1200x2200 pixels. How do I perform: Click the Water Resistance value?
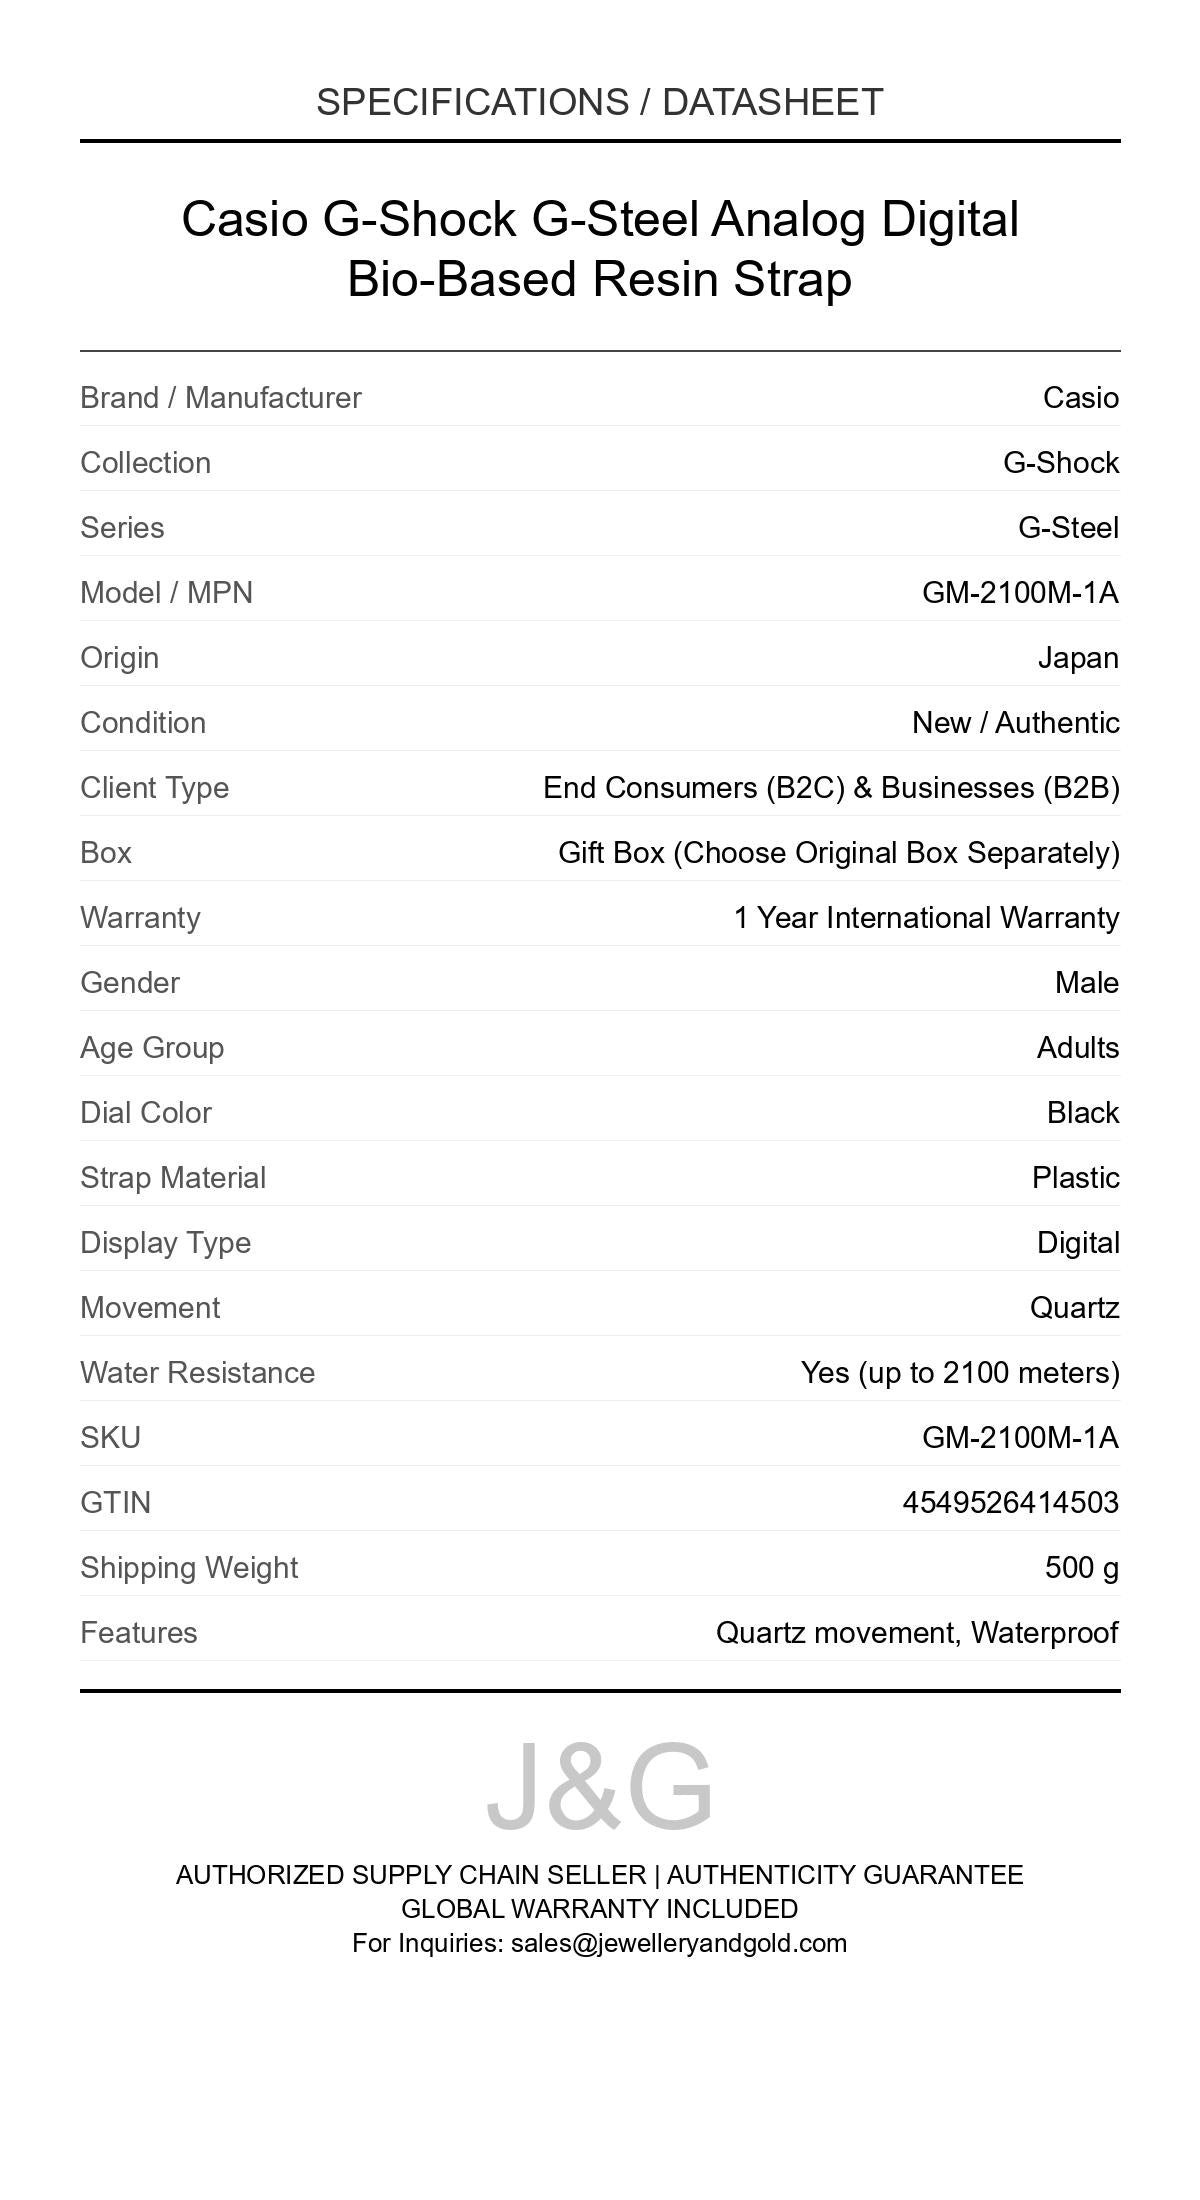pos(959,1372)
